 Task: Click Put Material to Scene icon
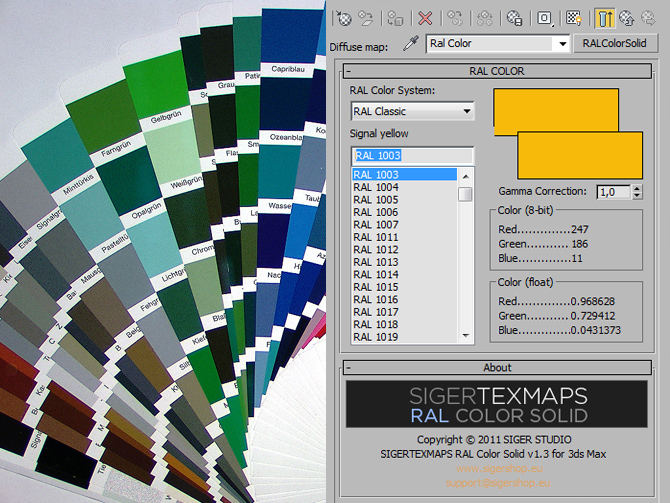pos(366,18)
